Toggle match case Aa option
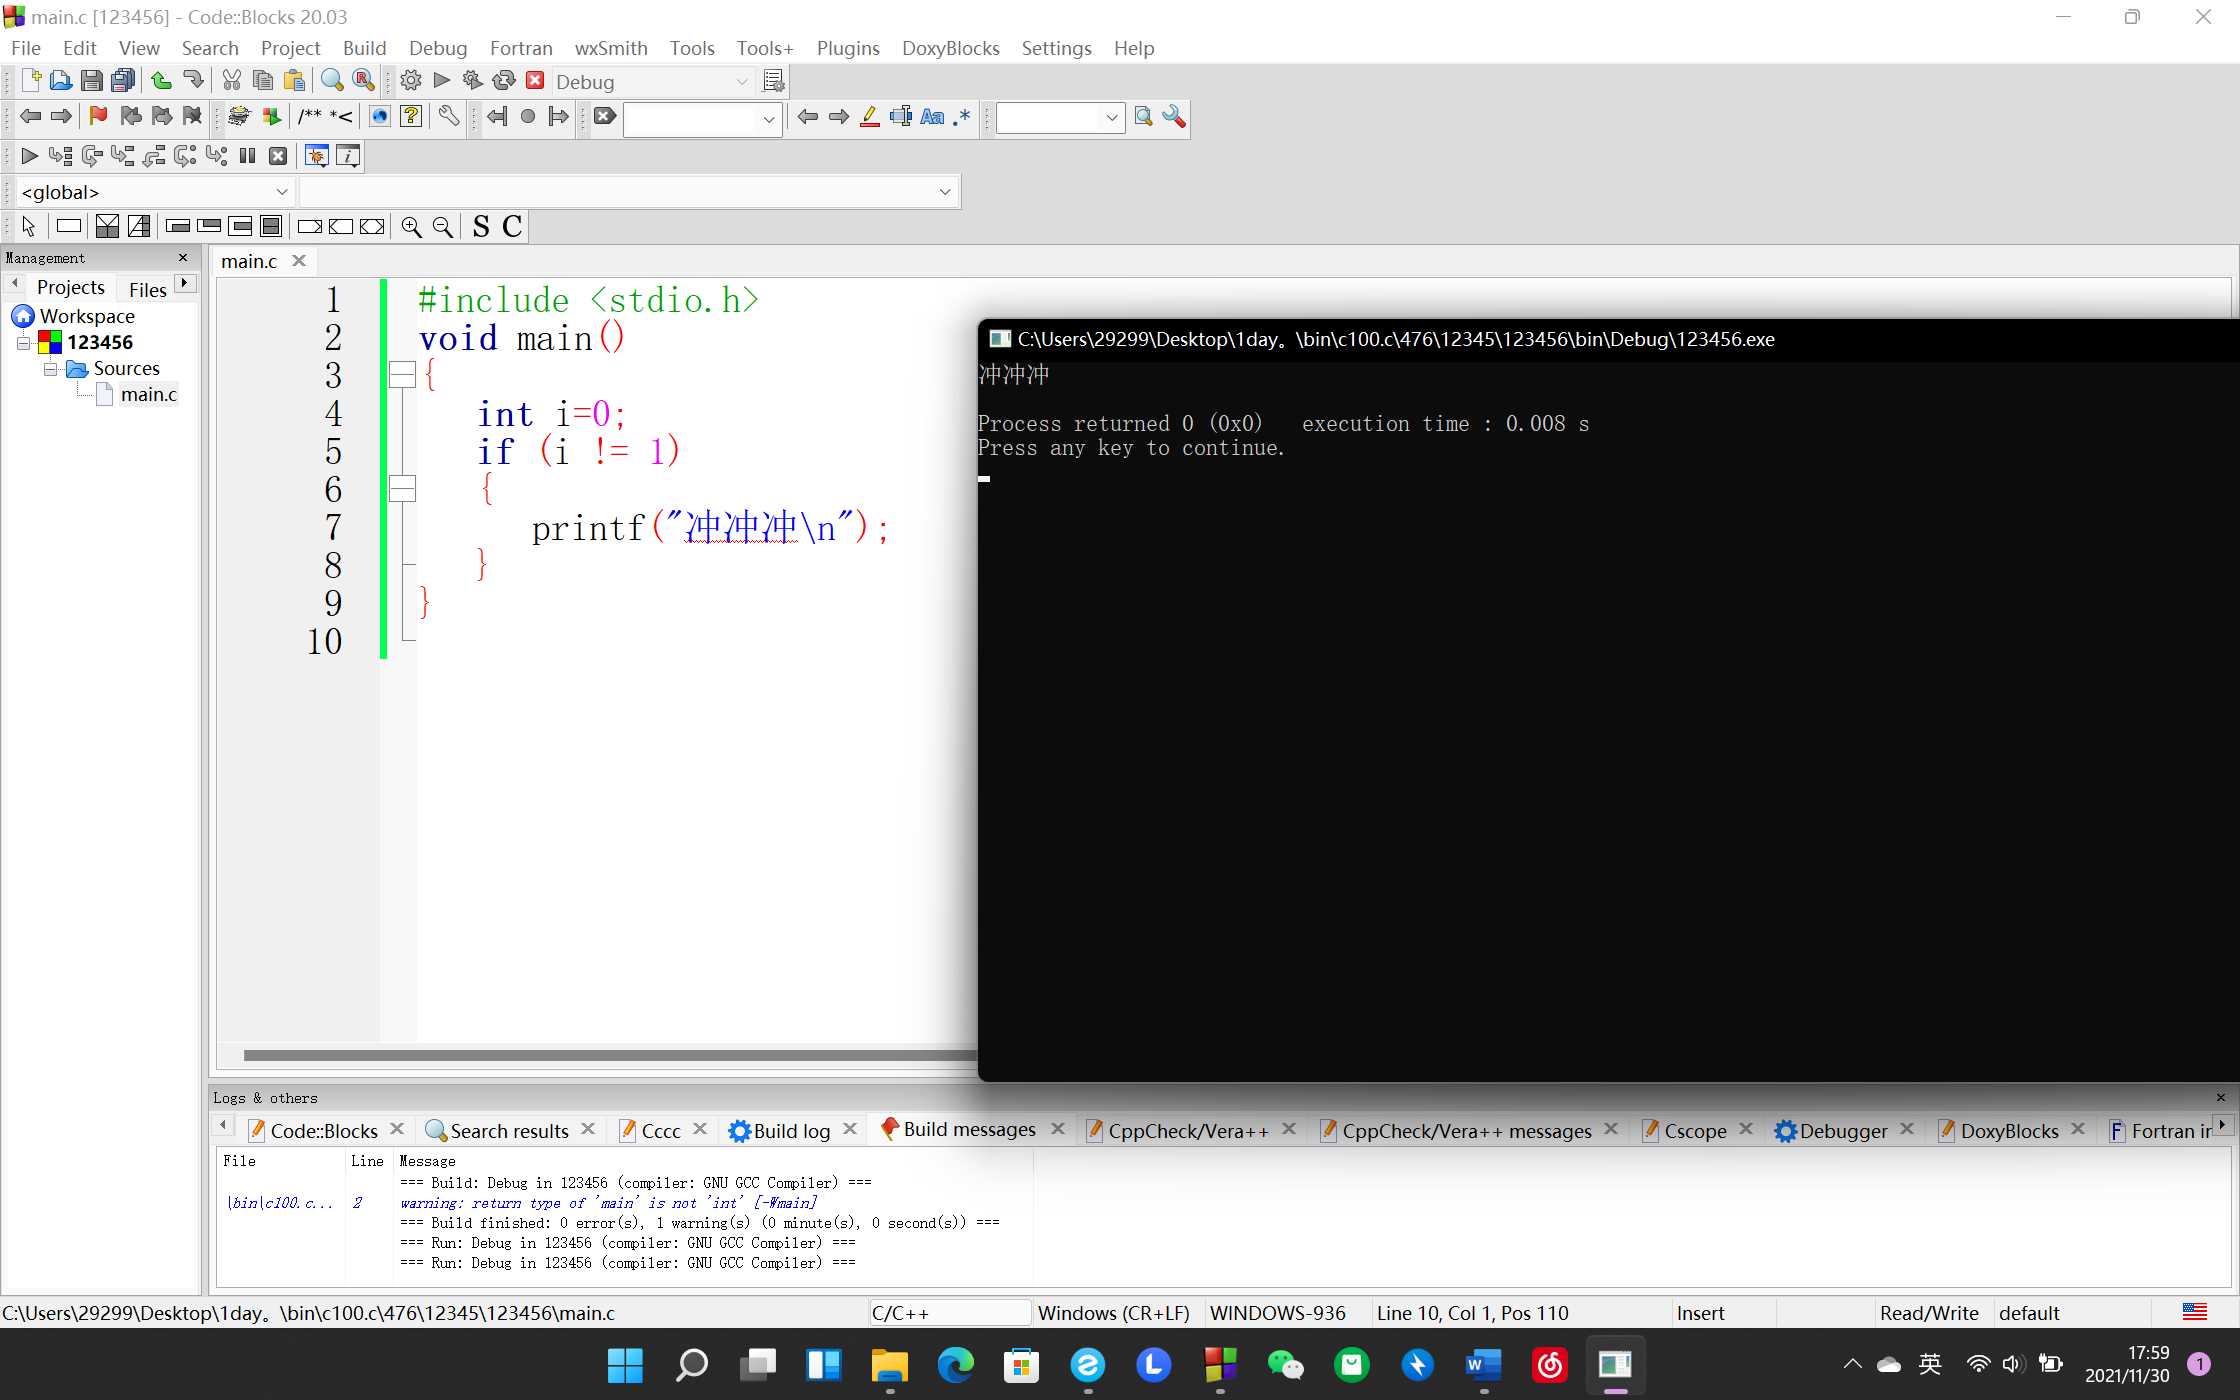This screenshot has height=1400, width=2240. coord(932,117)
